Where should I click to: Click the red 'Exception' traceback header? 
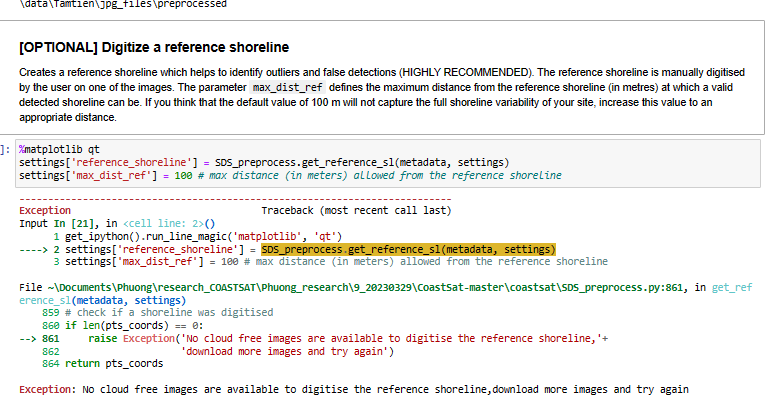(45, 210)
